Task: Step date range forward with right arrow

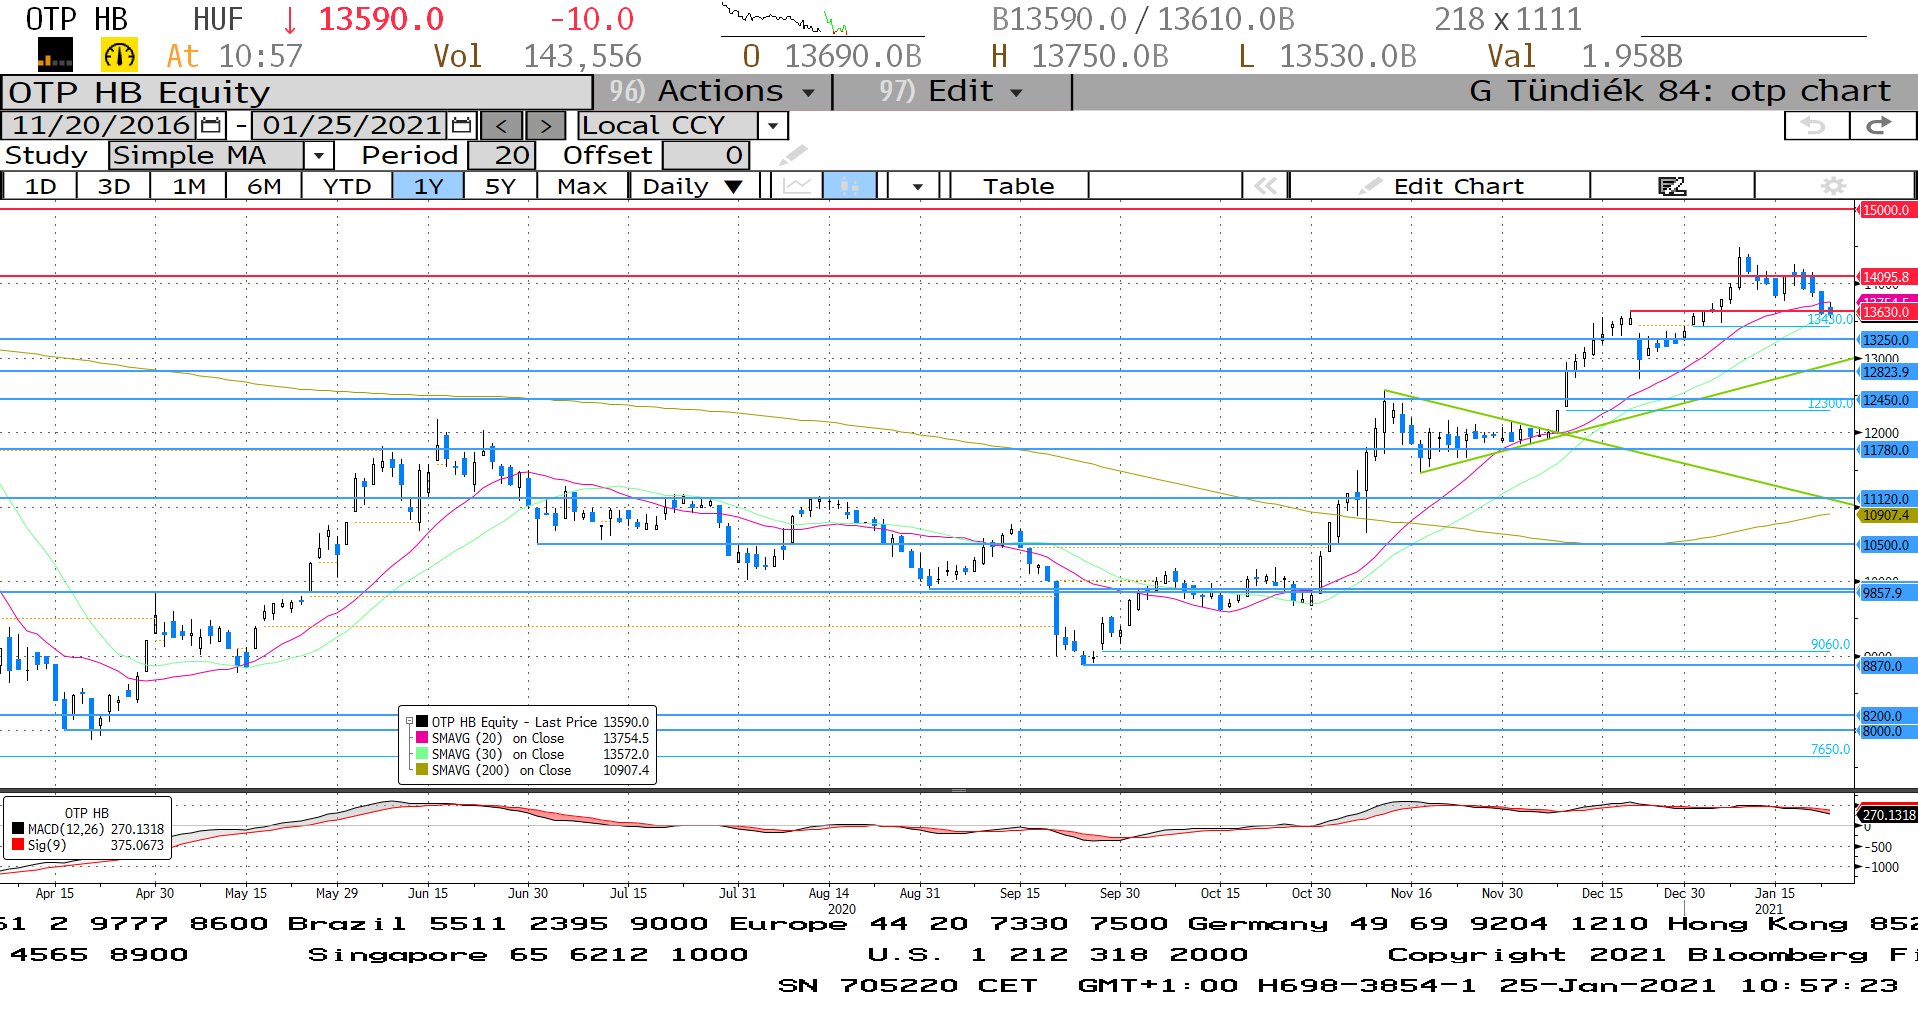Action: pos(545,126)
